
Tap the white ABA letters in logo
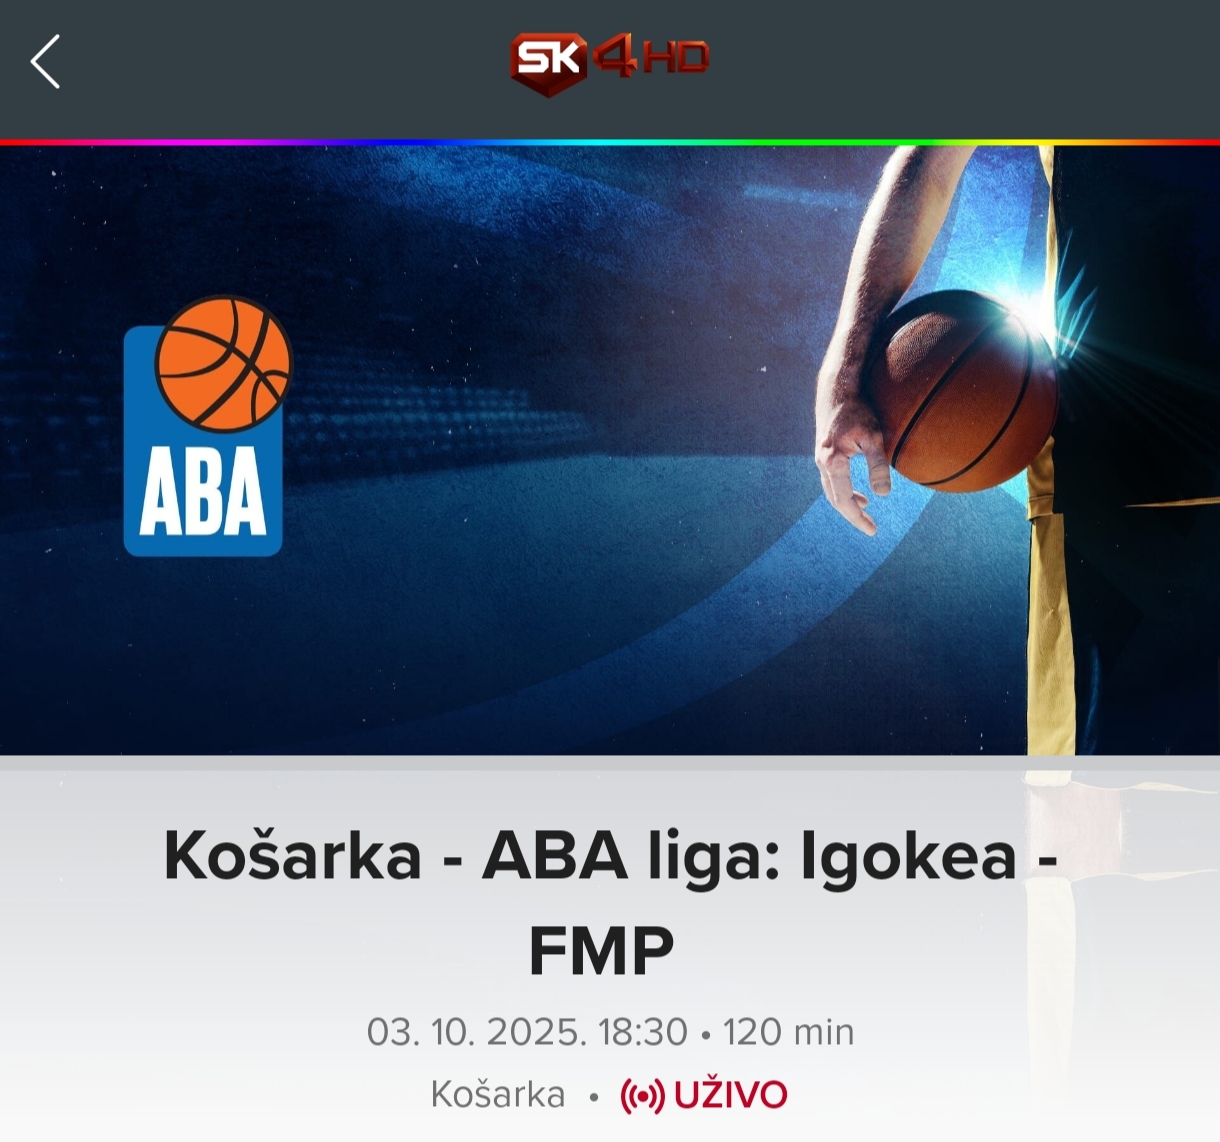(x=203, y=492)
